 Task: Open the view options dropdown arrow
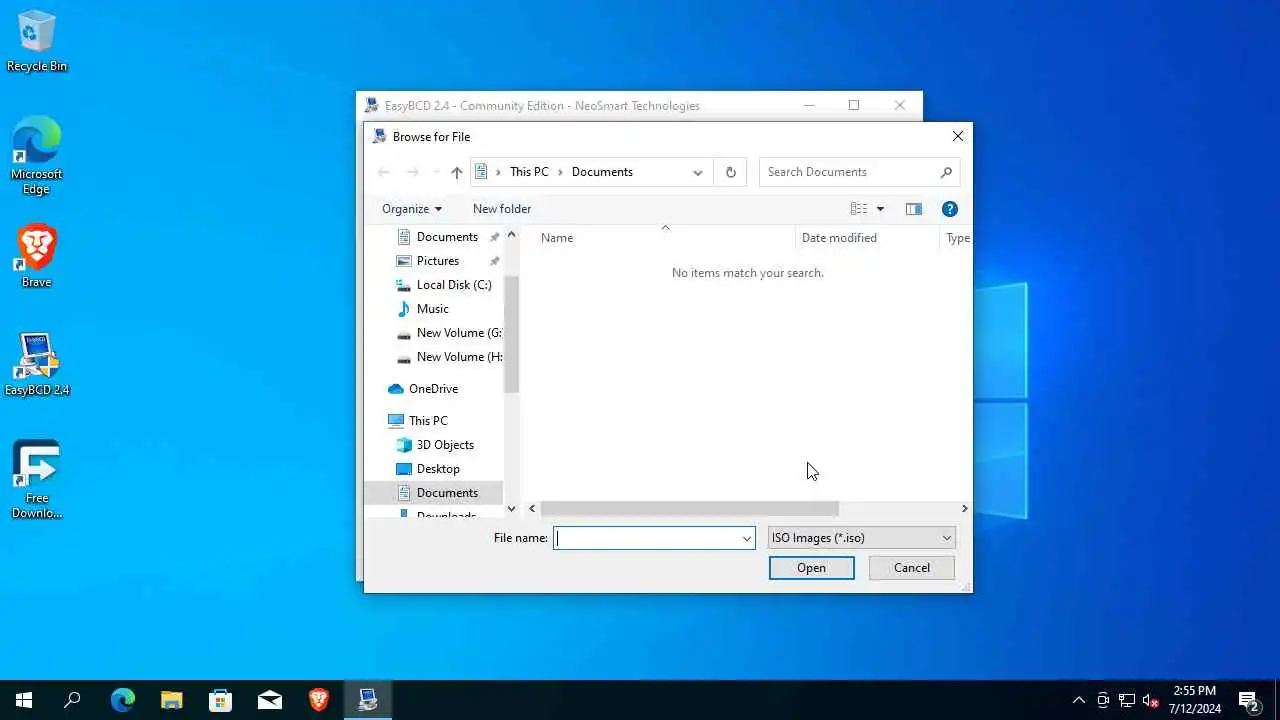pyautogui.click(x=880, y=209)
